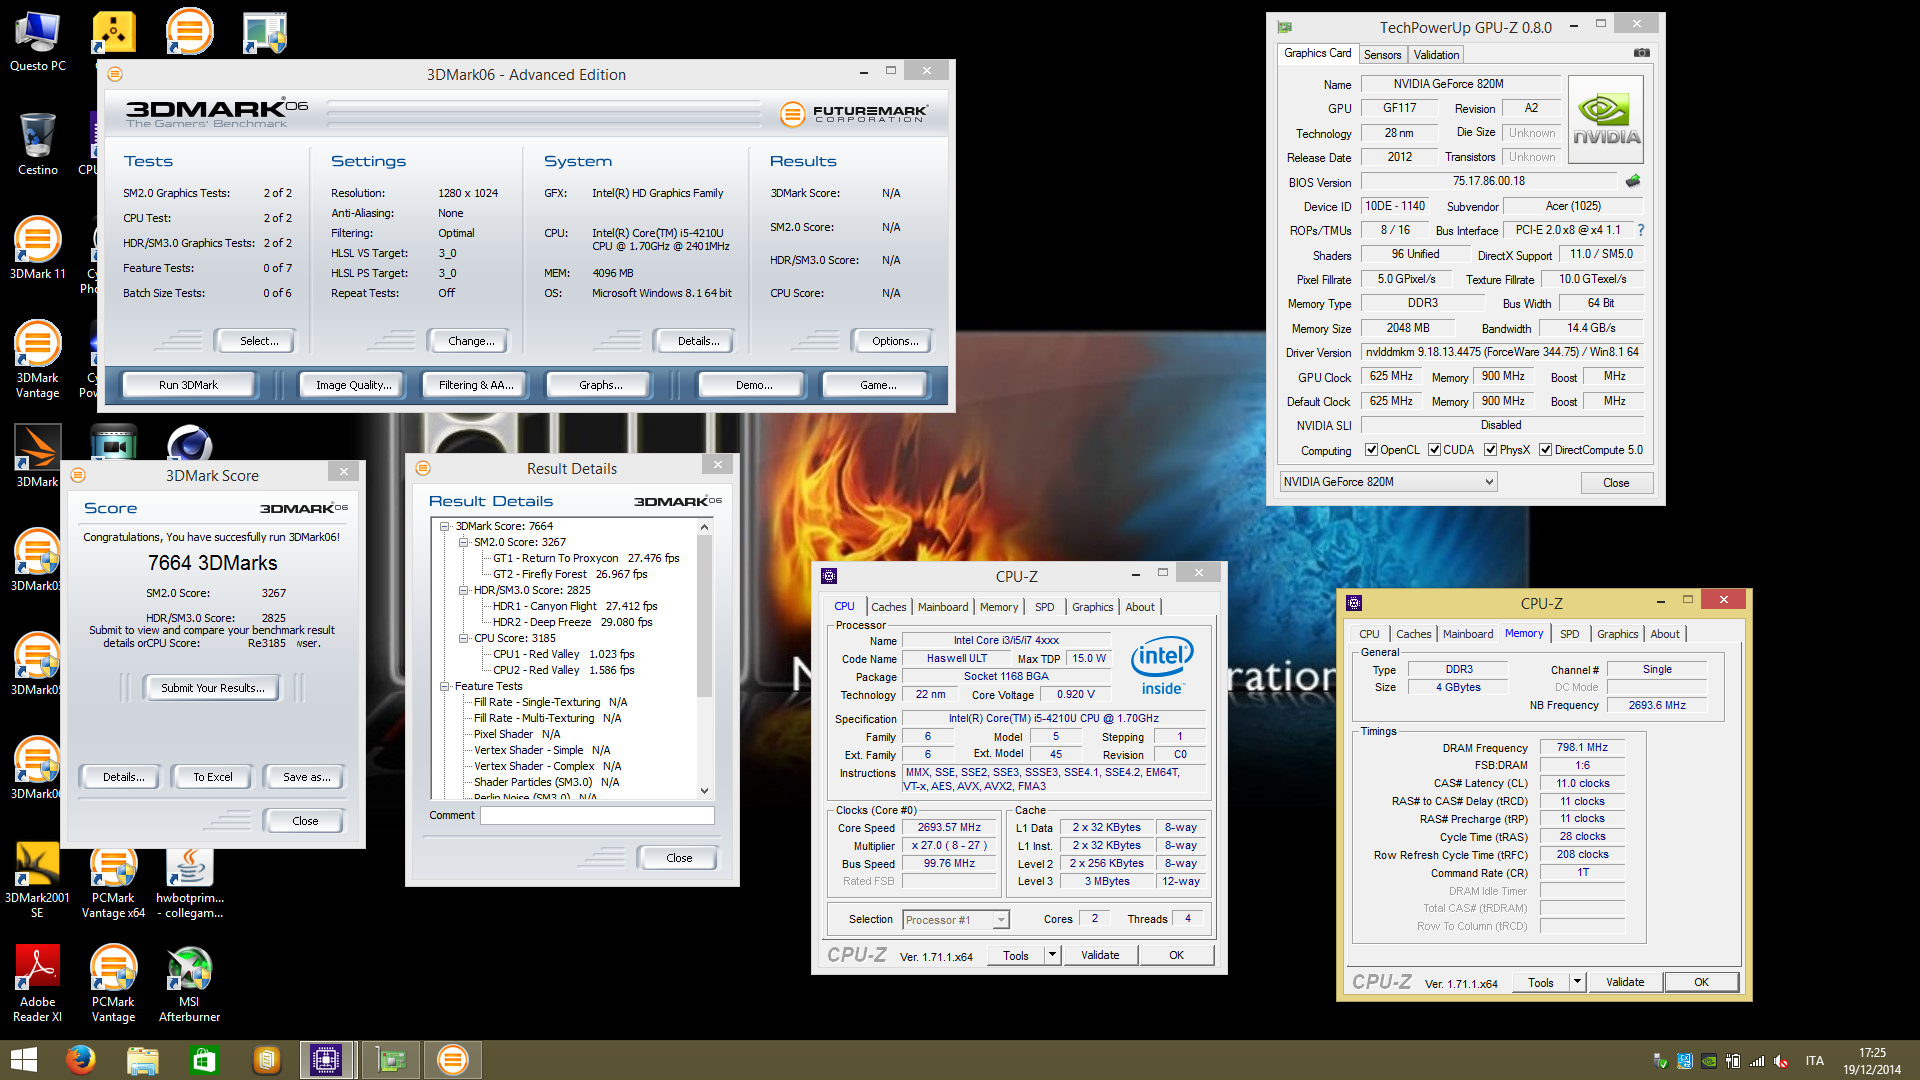Image resolution: width=1920 pixels, height=1080 pixels.
Task: Open Caches tab in CPU-Z CPU window
Action: 888,607
